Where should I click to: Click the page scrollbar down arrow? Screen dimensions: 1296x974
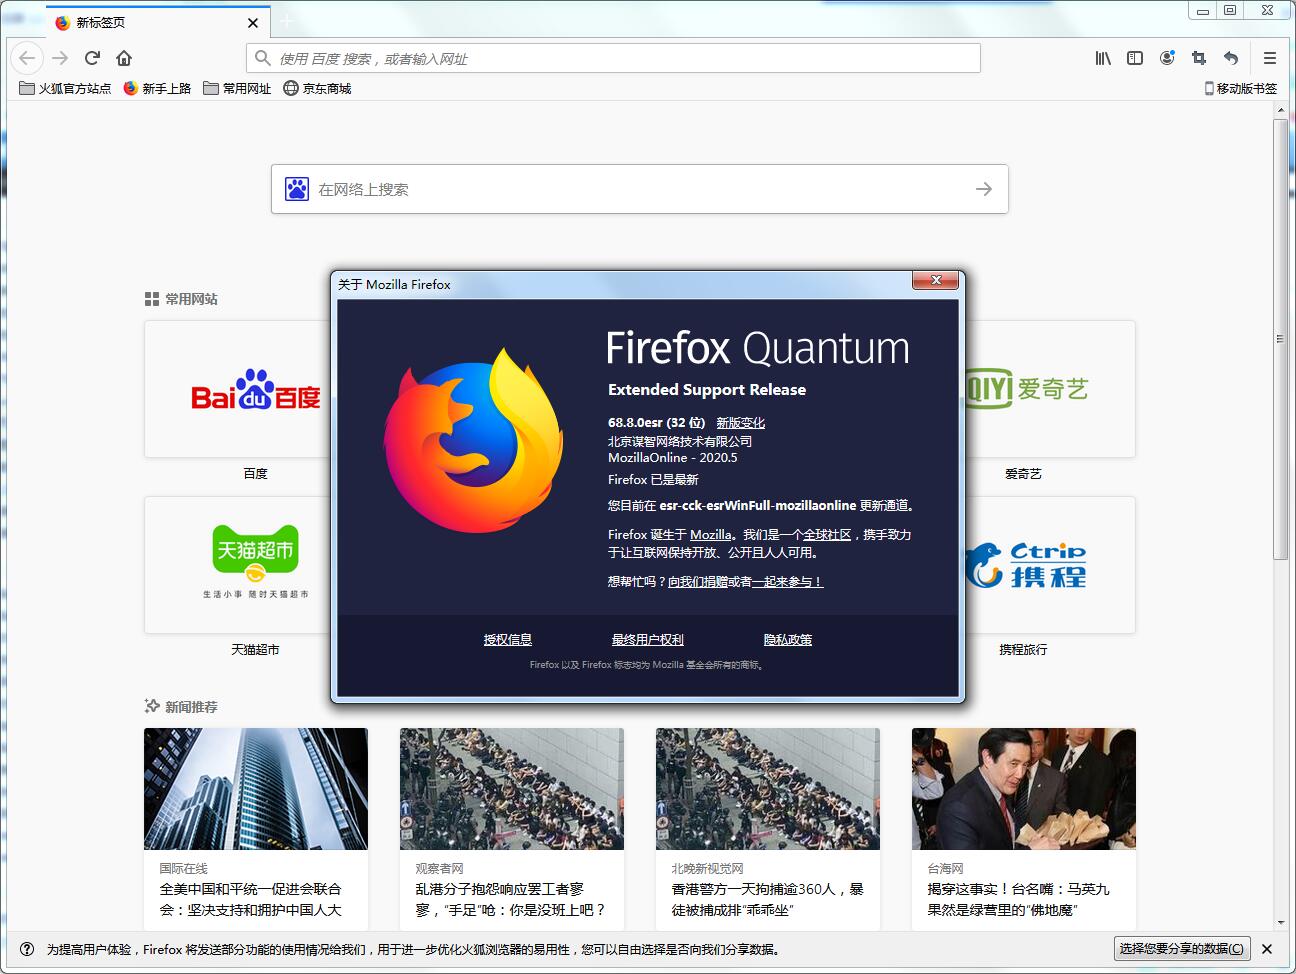[1280, 923]
